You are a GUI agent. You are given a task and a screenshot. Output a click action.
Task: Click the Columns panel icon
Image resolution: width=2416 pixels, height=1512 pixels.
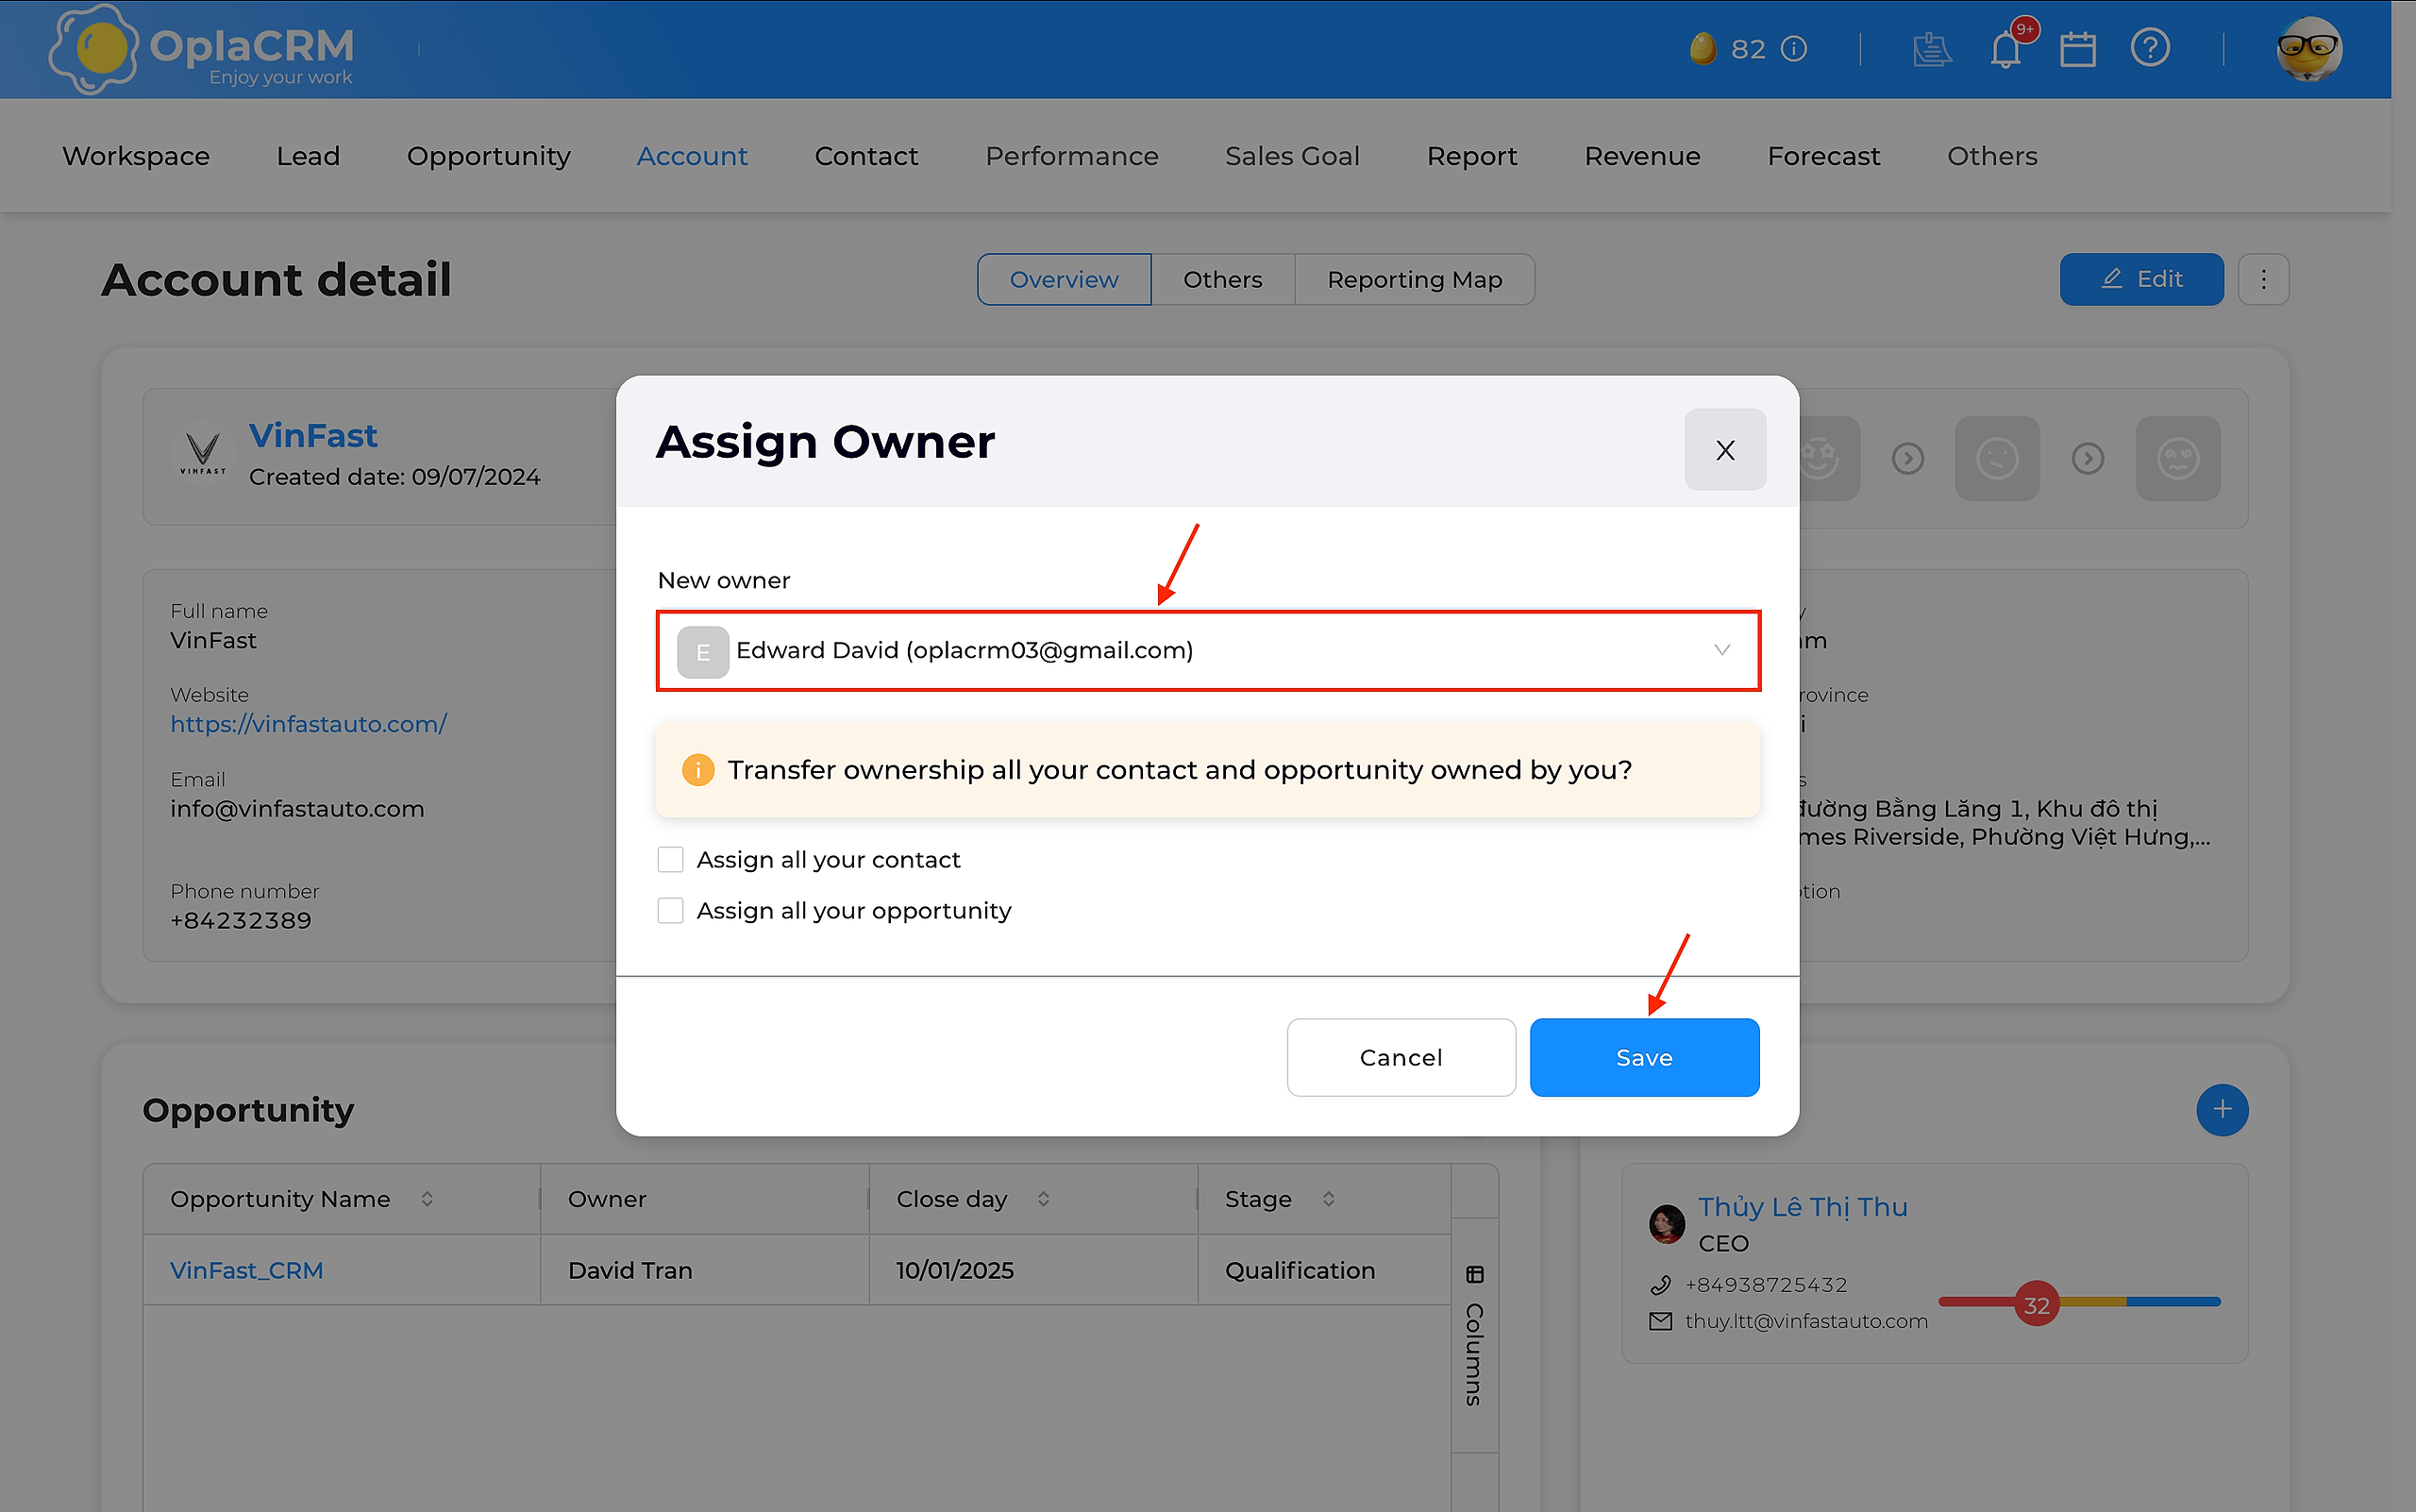[1475, 1274]
